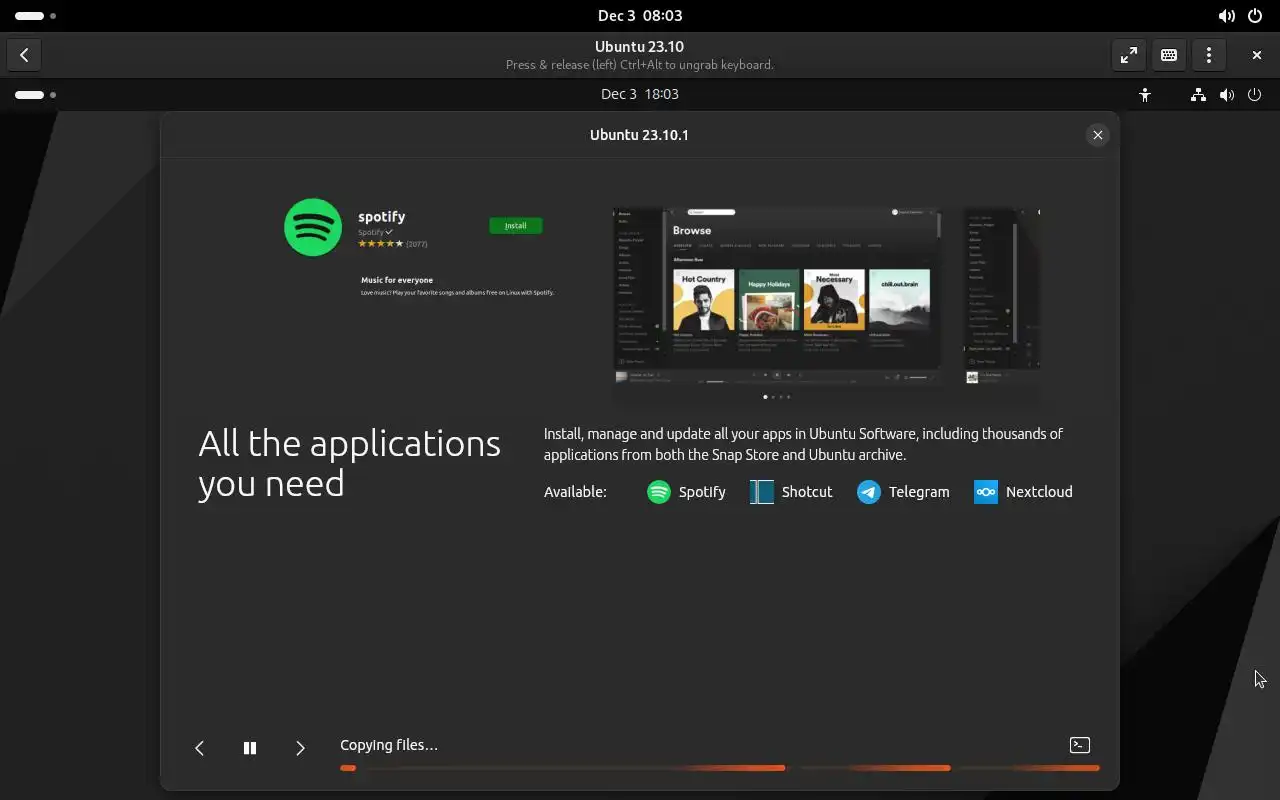This screenshot has width=1280, height=800.
Task: Pause the installer slideshow
Action: 250,748
